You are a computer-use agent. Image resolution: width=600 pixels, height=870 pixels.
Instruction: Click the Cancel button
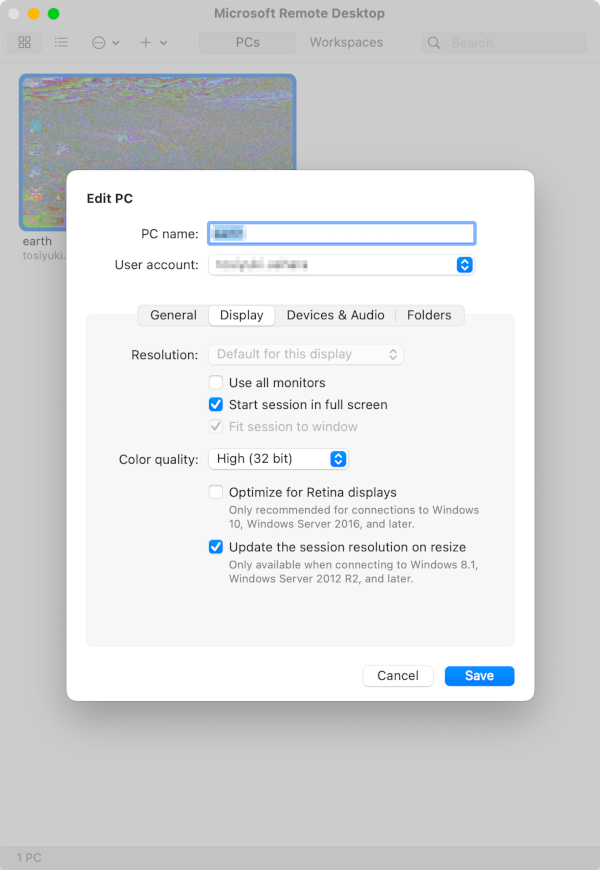pyautogui.click(x=397, y=676)
